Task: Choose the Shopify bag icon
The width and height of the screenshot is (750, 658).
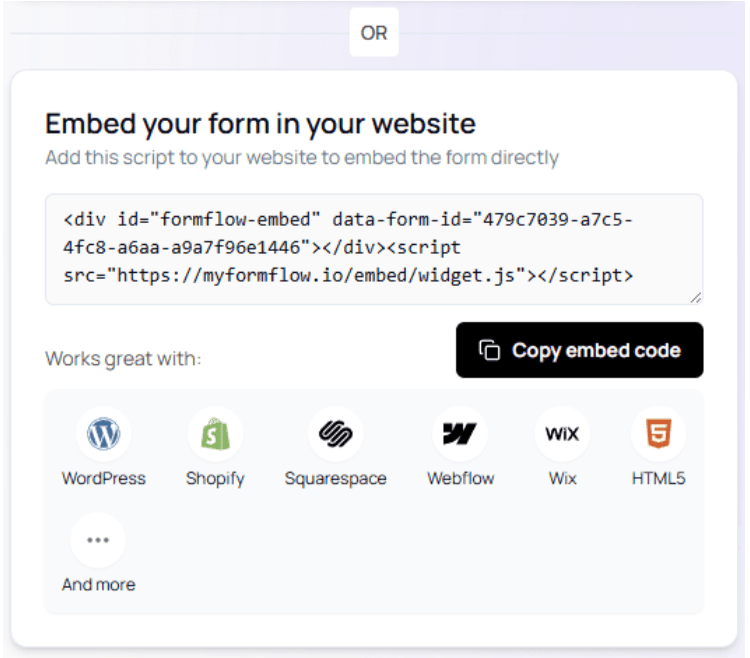Action: click(x=215, y=434)
